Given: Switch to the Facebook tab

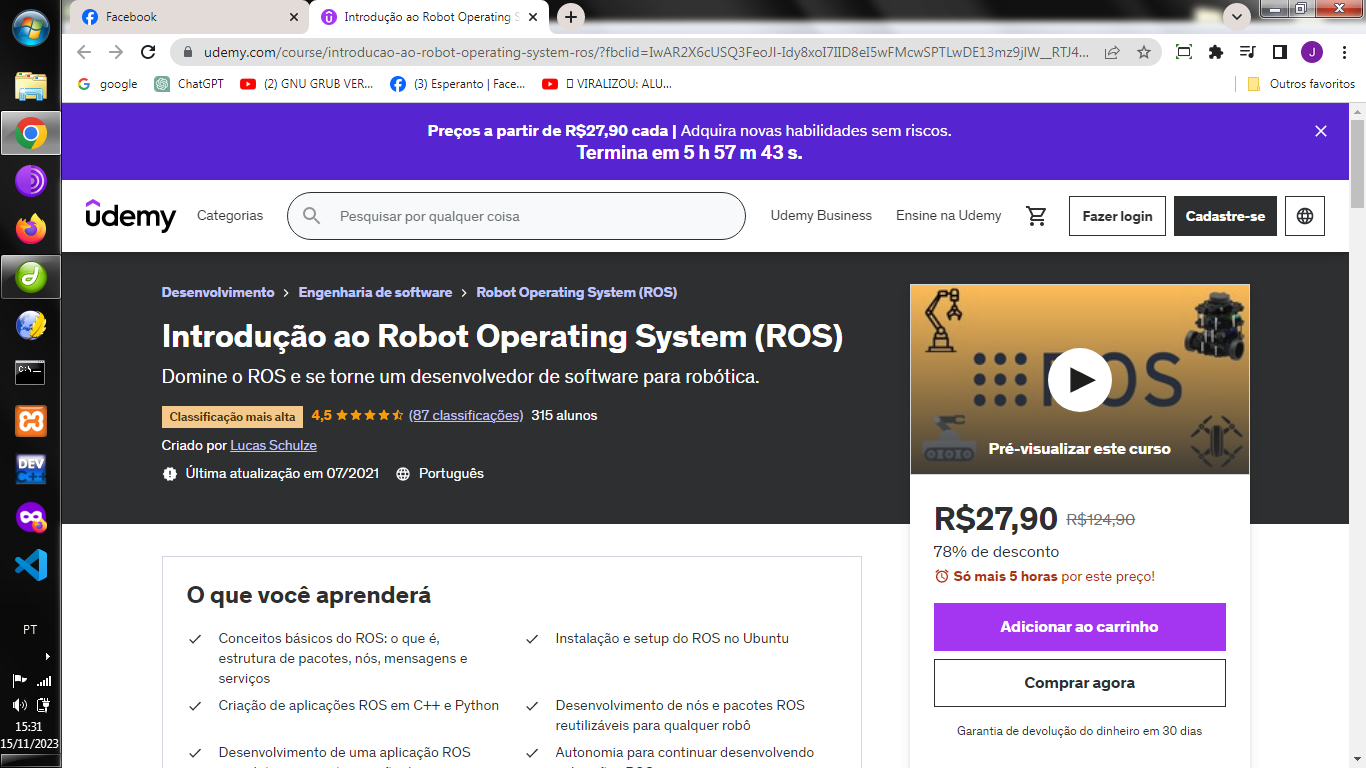Looking at the screenshot, I should click(x=190, y=17).
